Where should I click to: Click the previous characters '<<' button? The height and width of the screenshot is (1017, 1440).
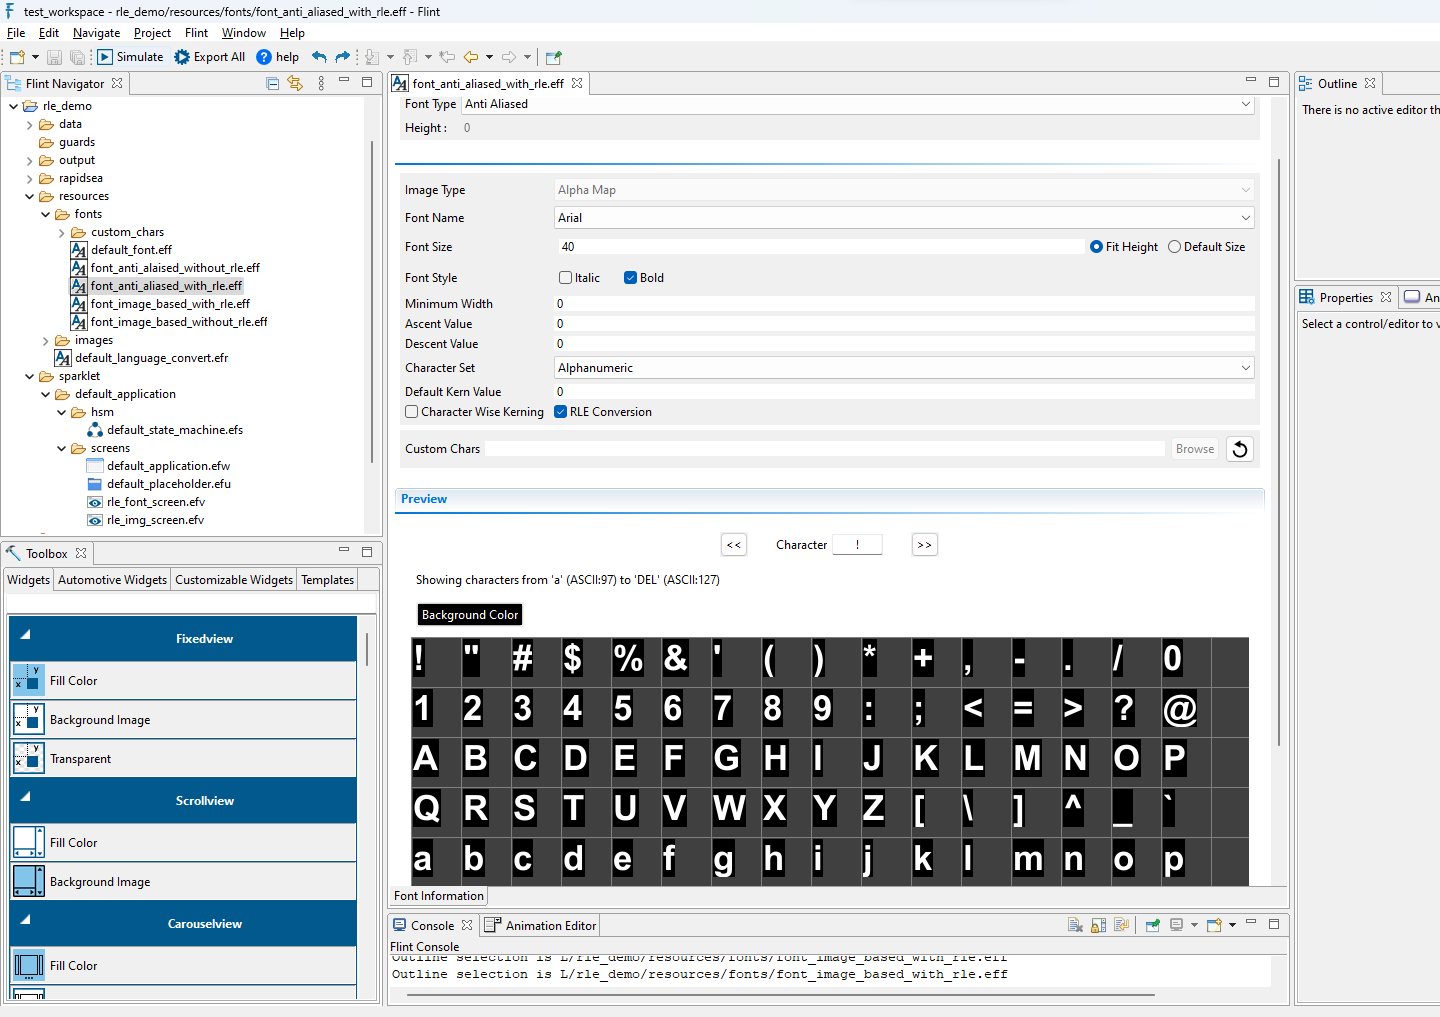pos(734,545)
